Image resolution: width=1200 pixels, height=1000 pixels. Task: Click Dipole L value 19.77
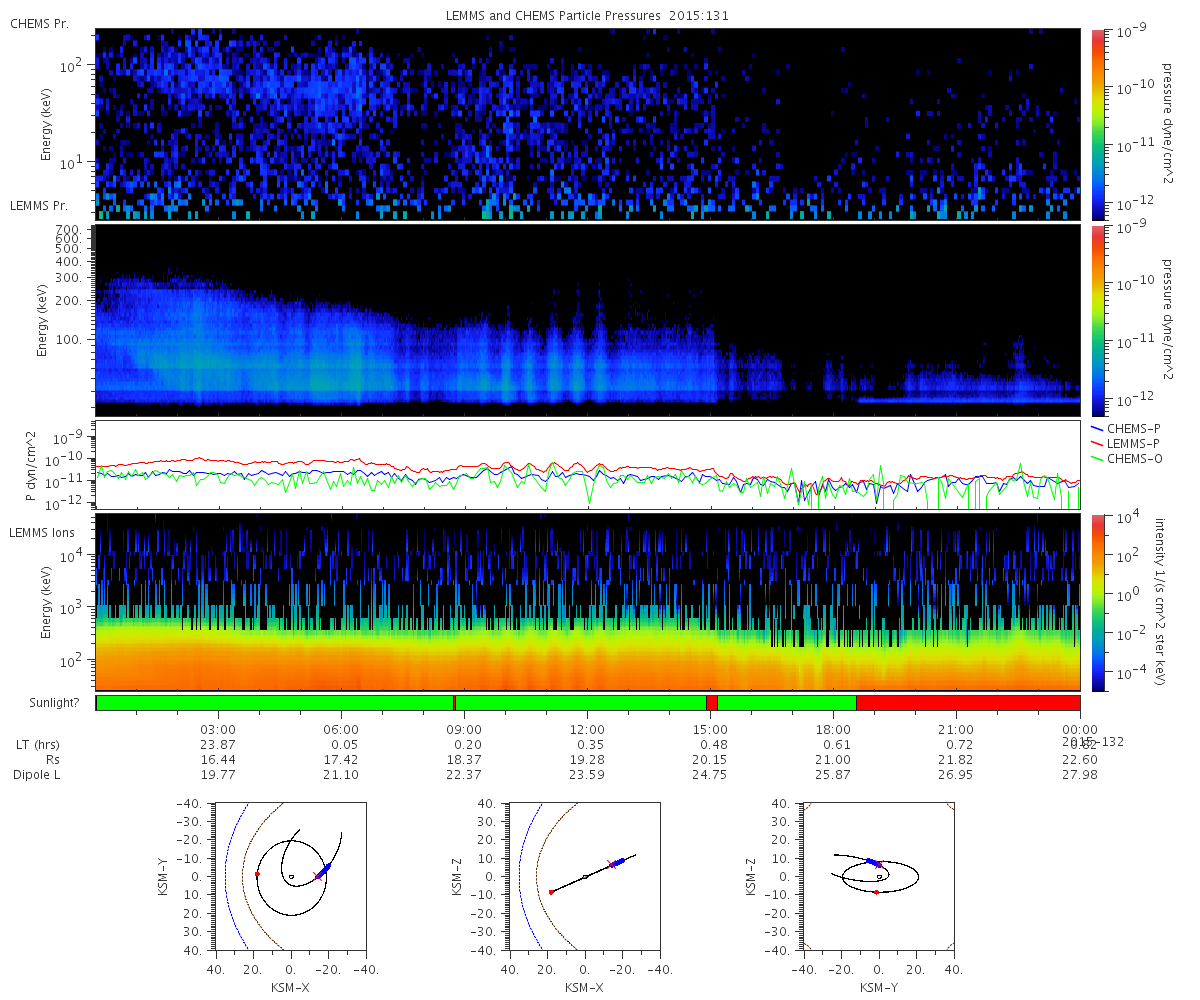218,775
